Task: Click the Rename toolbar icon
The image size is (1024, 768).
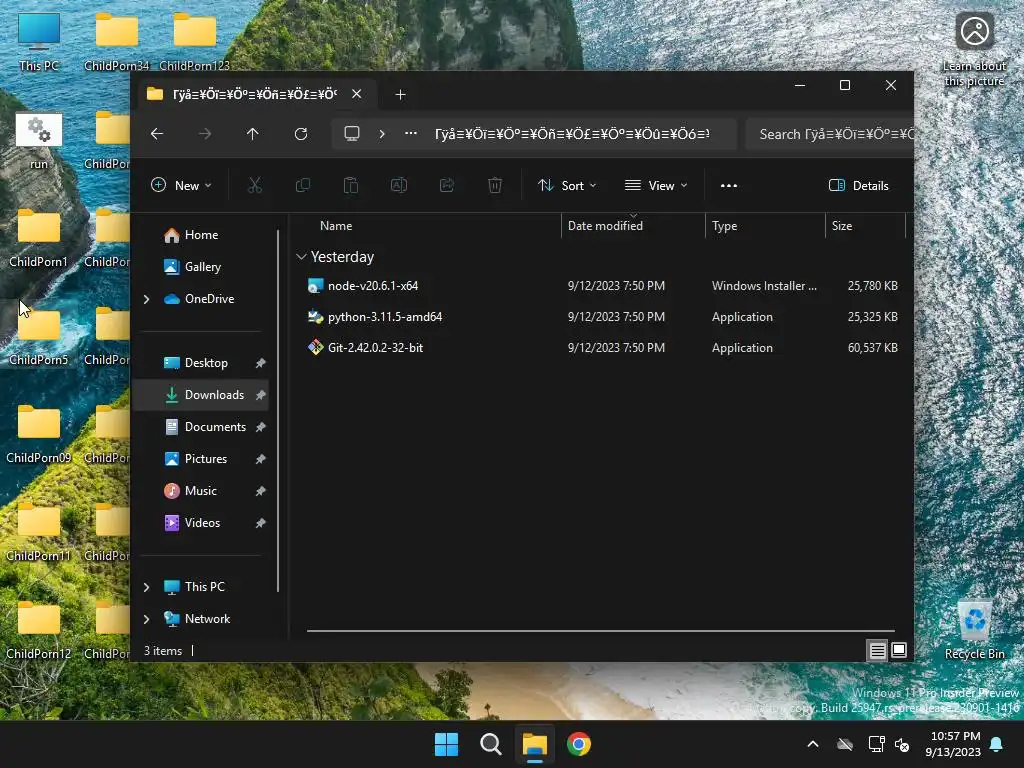Action: point(398,185)
